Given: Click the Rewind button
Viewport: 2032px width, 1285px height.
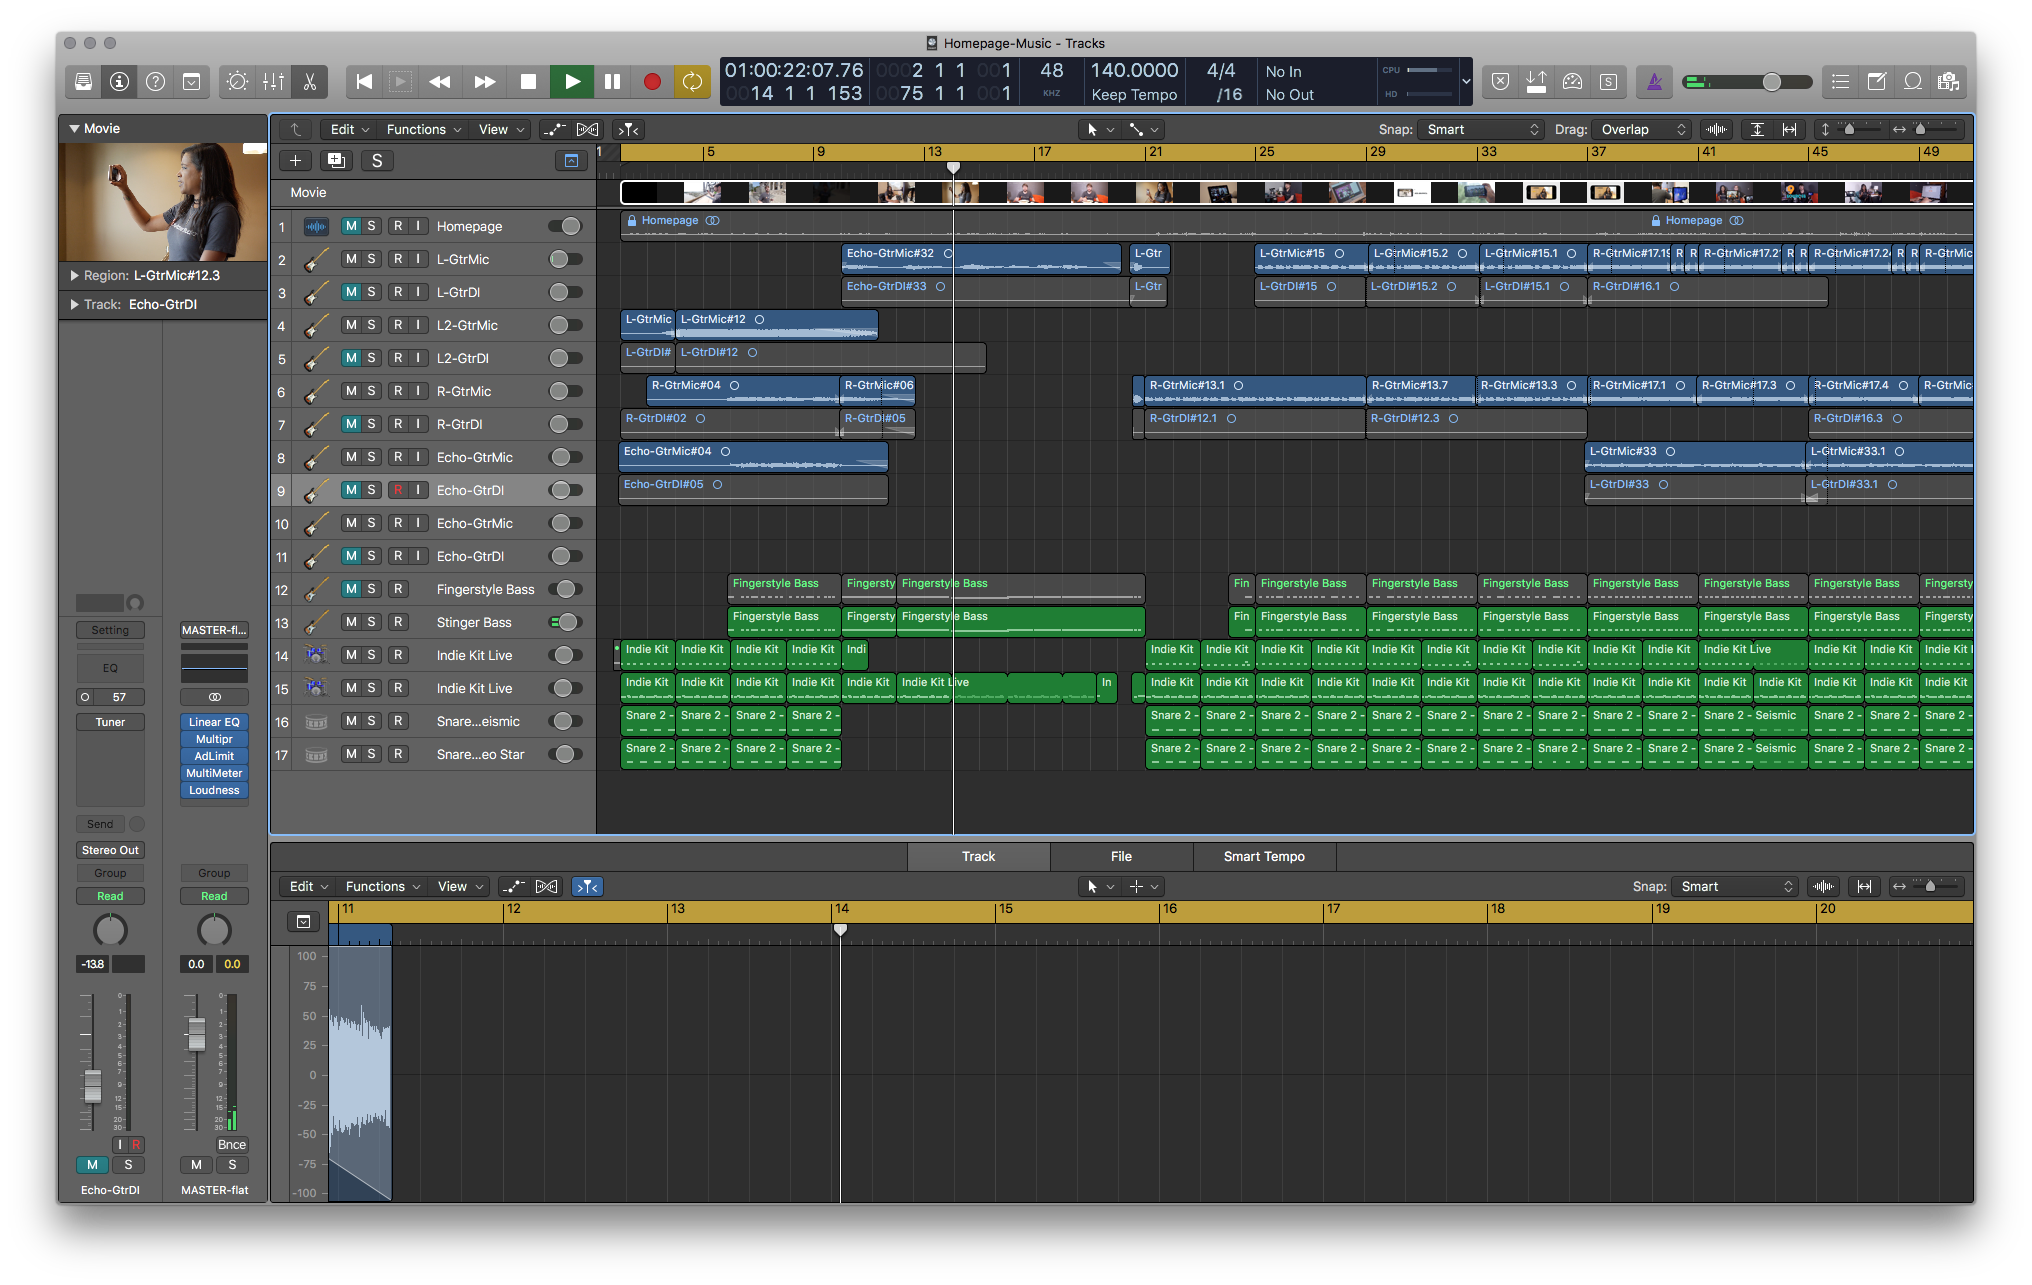Looking at the screenshot, I should coord(439,82).
